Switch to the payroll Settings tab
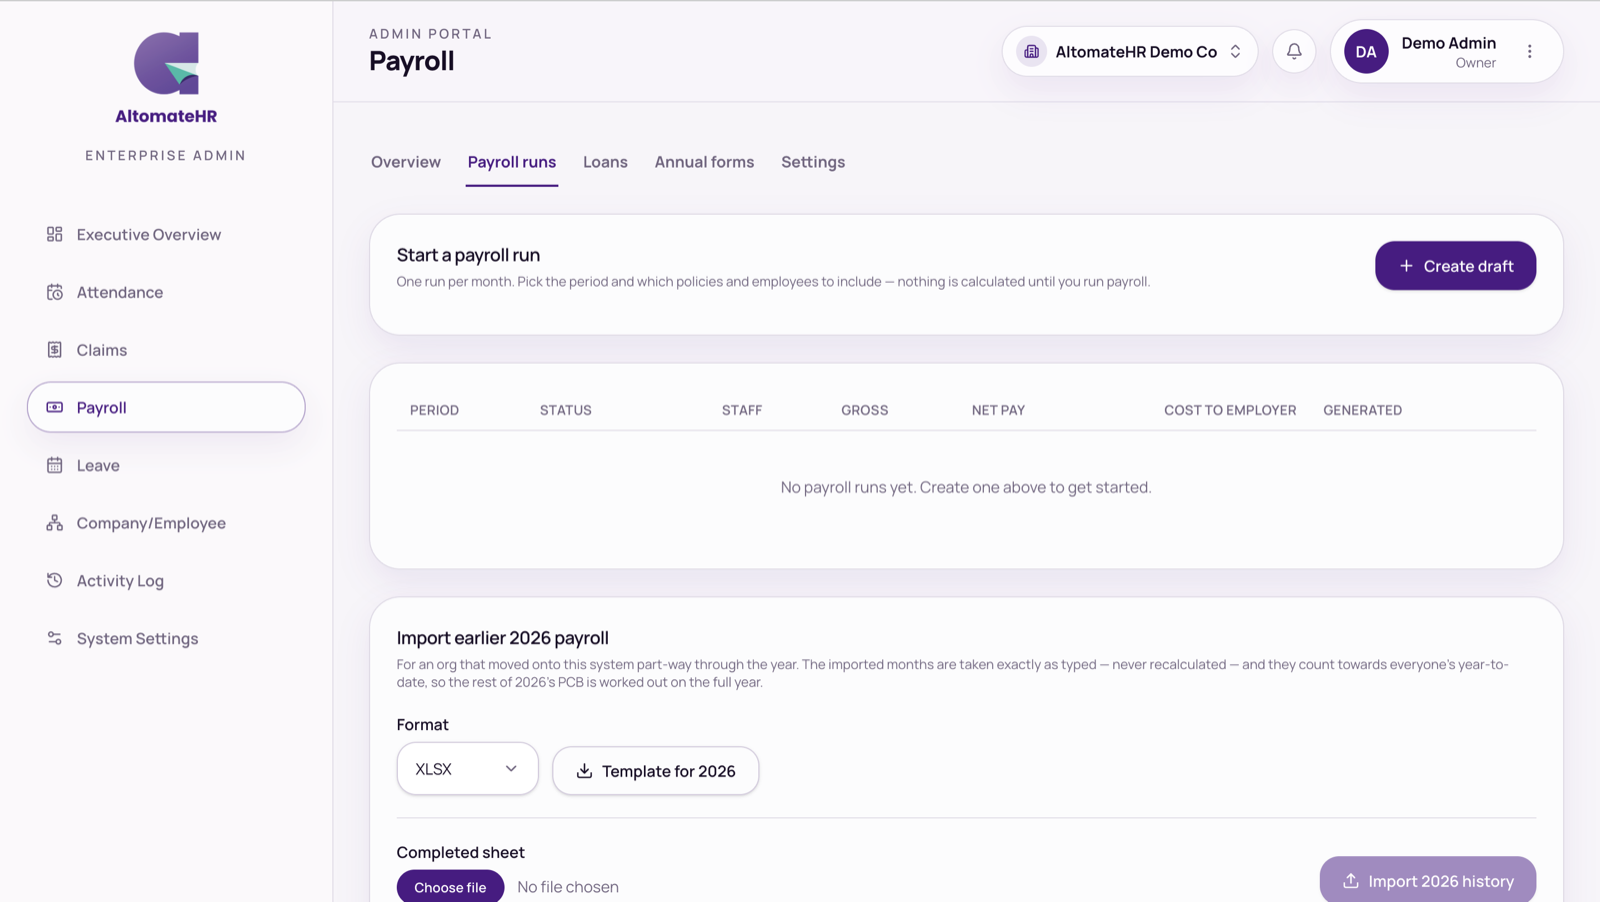The width and height of the screenshot is (1600, 902). click(x=813, y=162)
